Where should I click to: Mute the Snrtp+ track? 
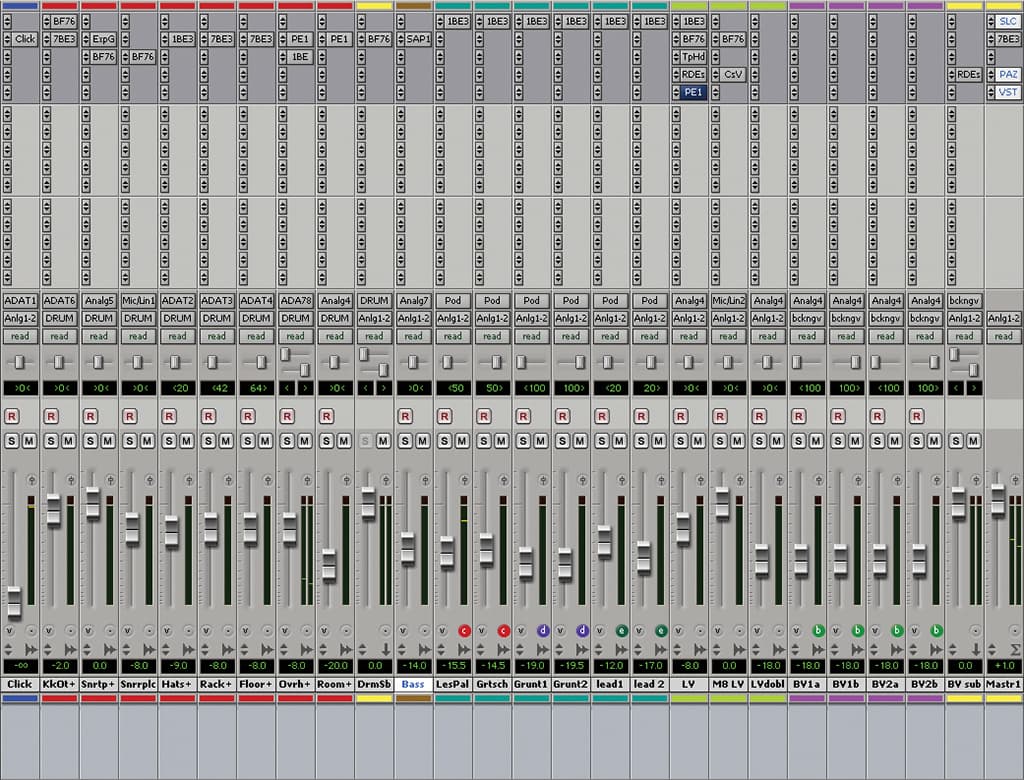108,442
